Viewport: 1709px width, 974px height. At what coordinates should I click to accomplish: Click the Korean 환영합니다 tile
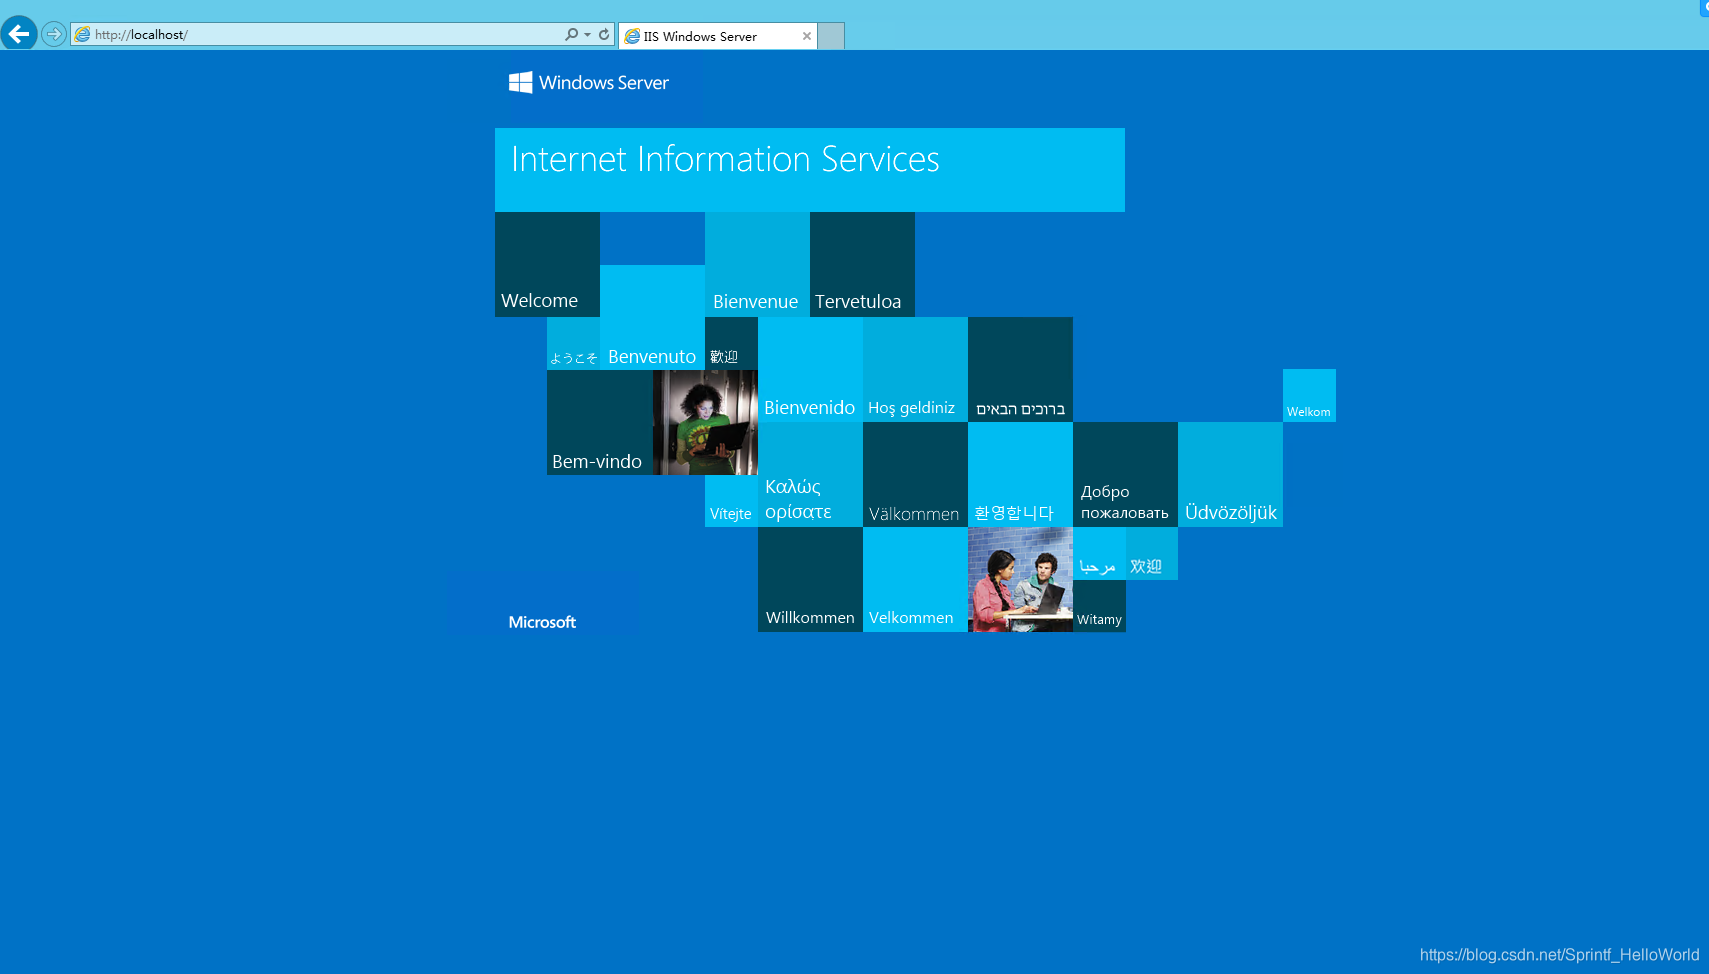pyautogui.click(x=1020, y=474)
